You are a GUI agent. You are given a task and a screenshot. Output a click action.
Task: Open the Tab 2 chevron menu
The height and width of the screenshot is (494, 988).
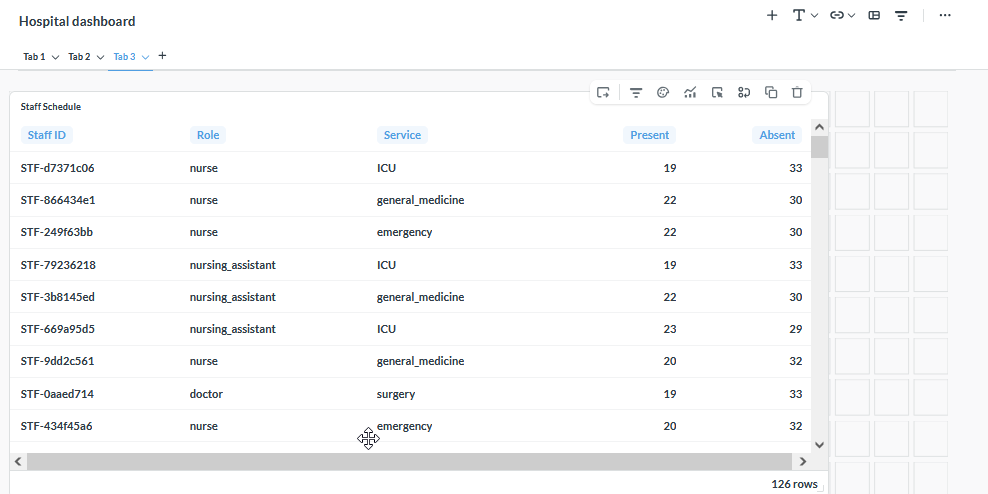pyautogui.click(x=100, y=57)
